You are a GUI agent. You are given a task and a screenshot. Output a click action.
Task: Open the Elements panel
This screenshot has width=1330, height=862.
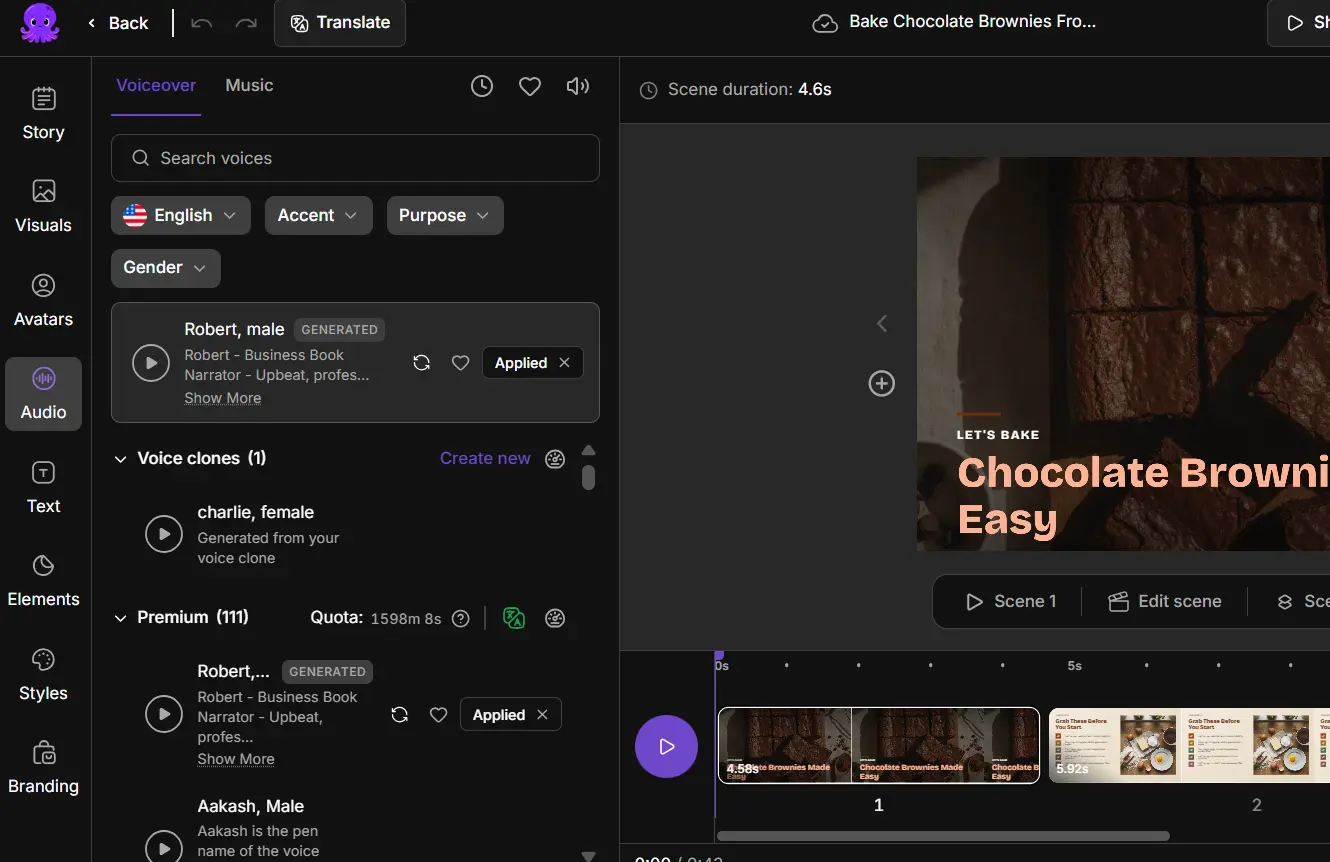click(43, 581)
